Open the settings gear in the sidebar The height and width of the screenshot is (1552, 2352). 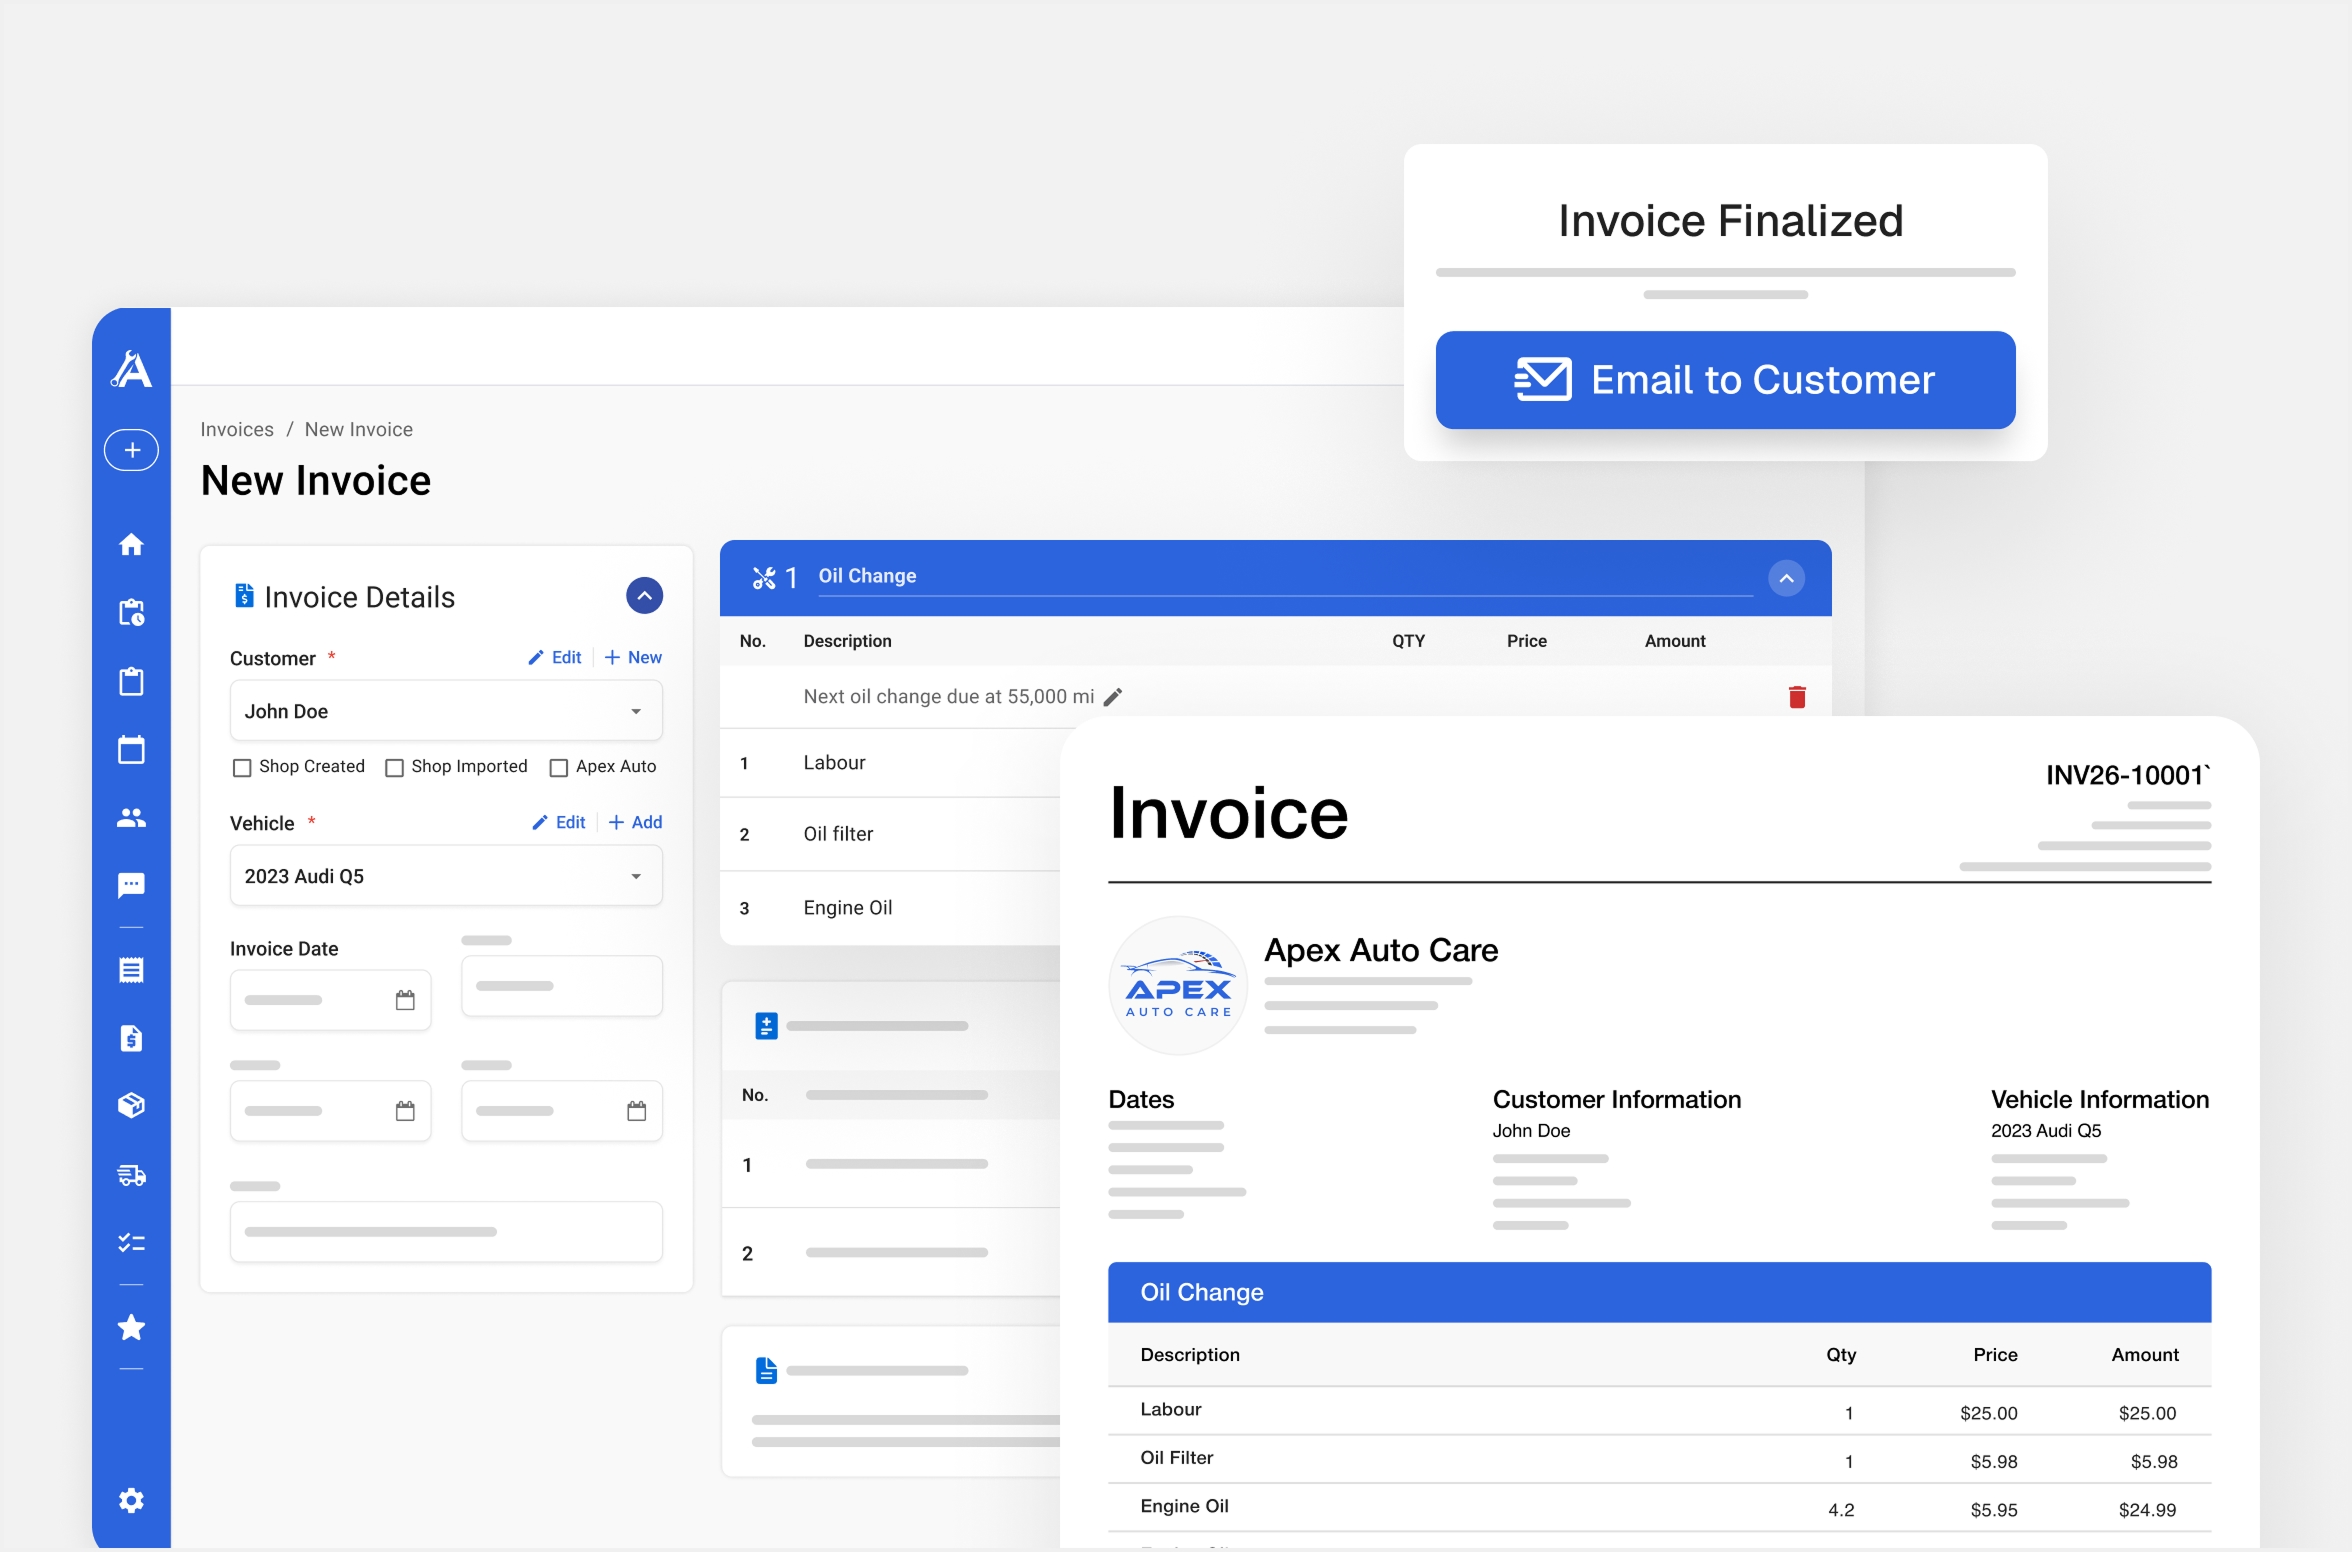(131, 1500)
